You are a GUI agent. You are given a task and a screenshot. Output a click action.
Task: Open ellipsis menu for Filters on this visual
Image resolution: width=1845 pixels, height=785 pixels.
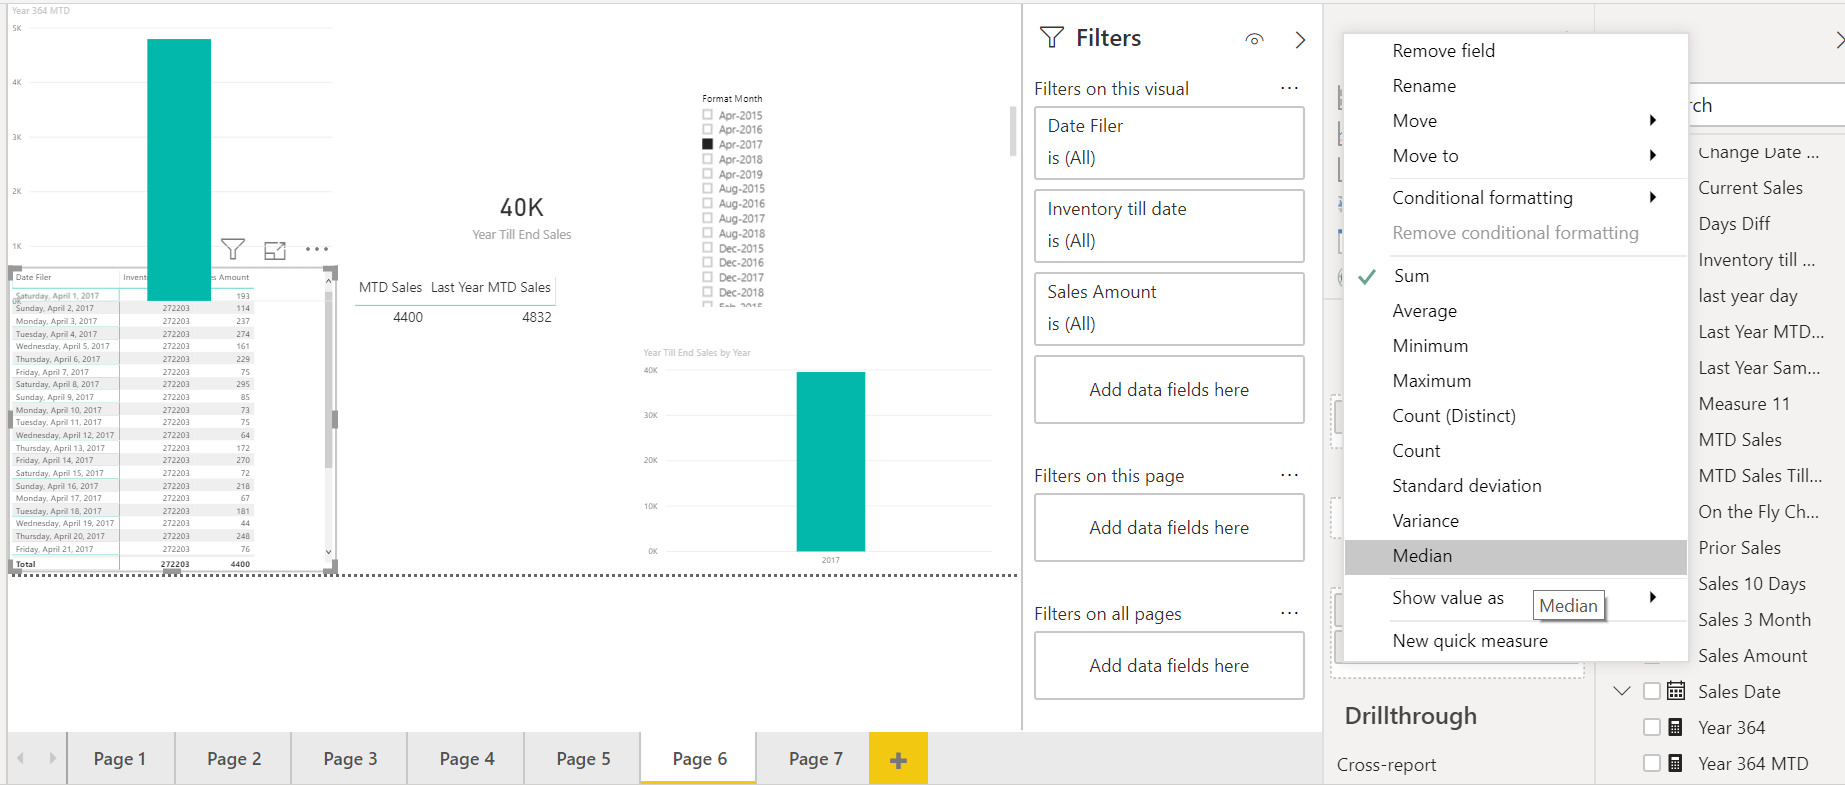1290,88
